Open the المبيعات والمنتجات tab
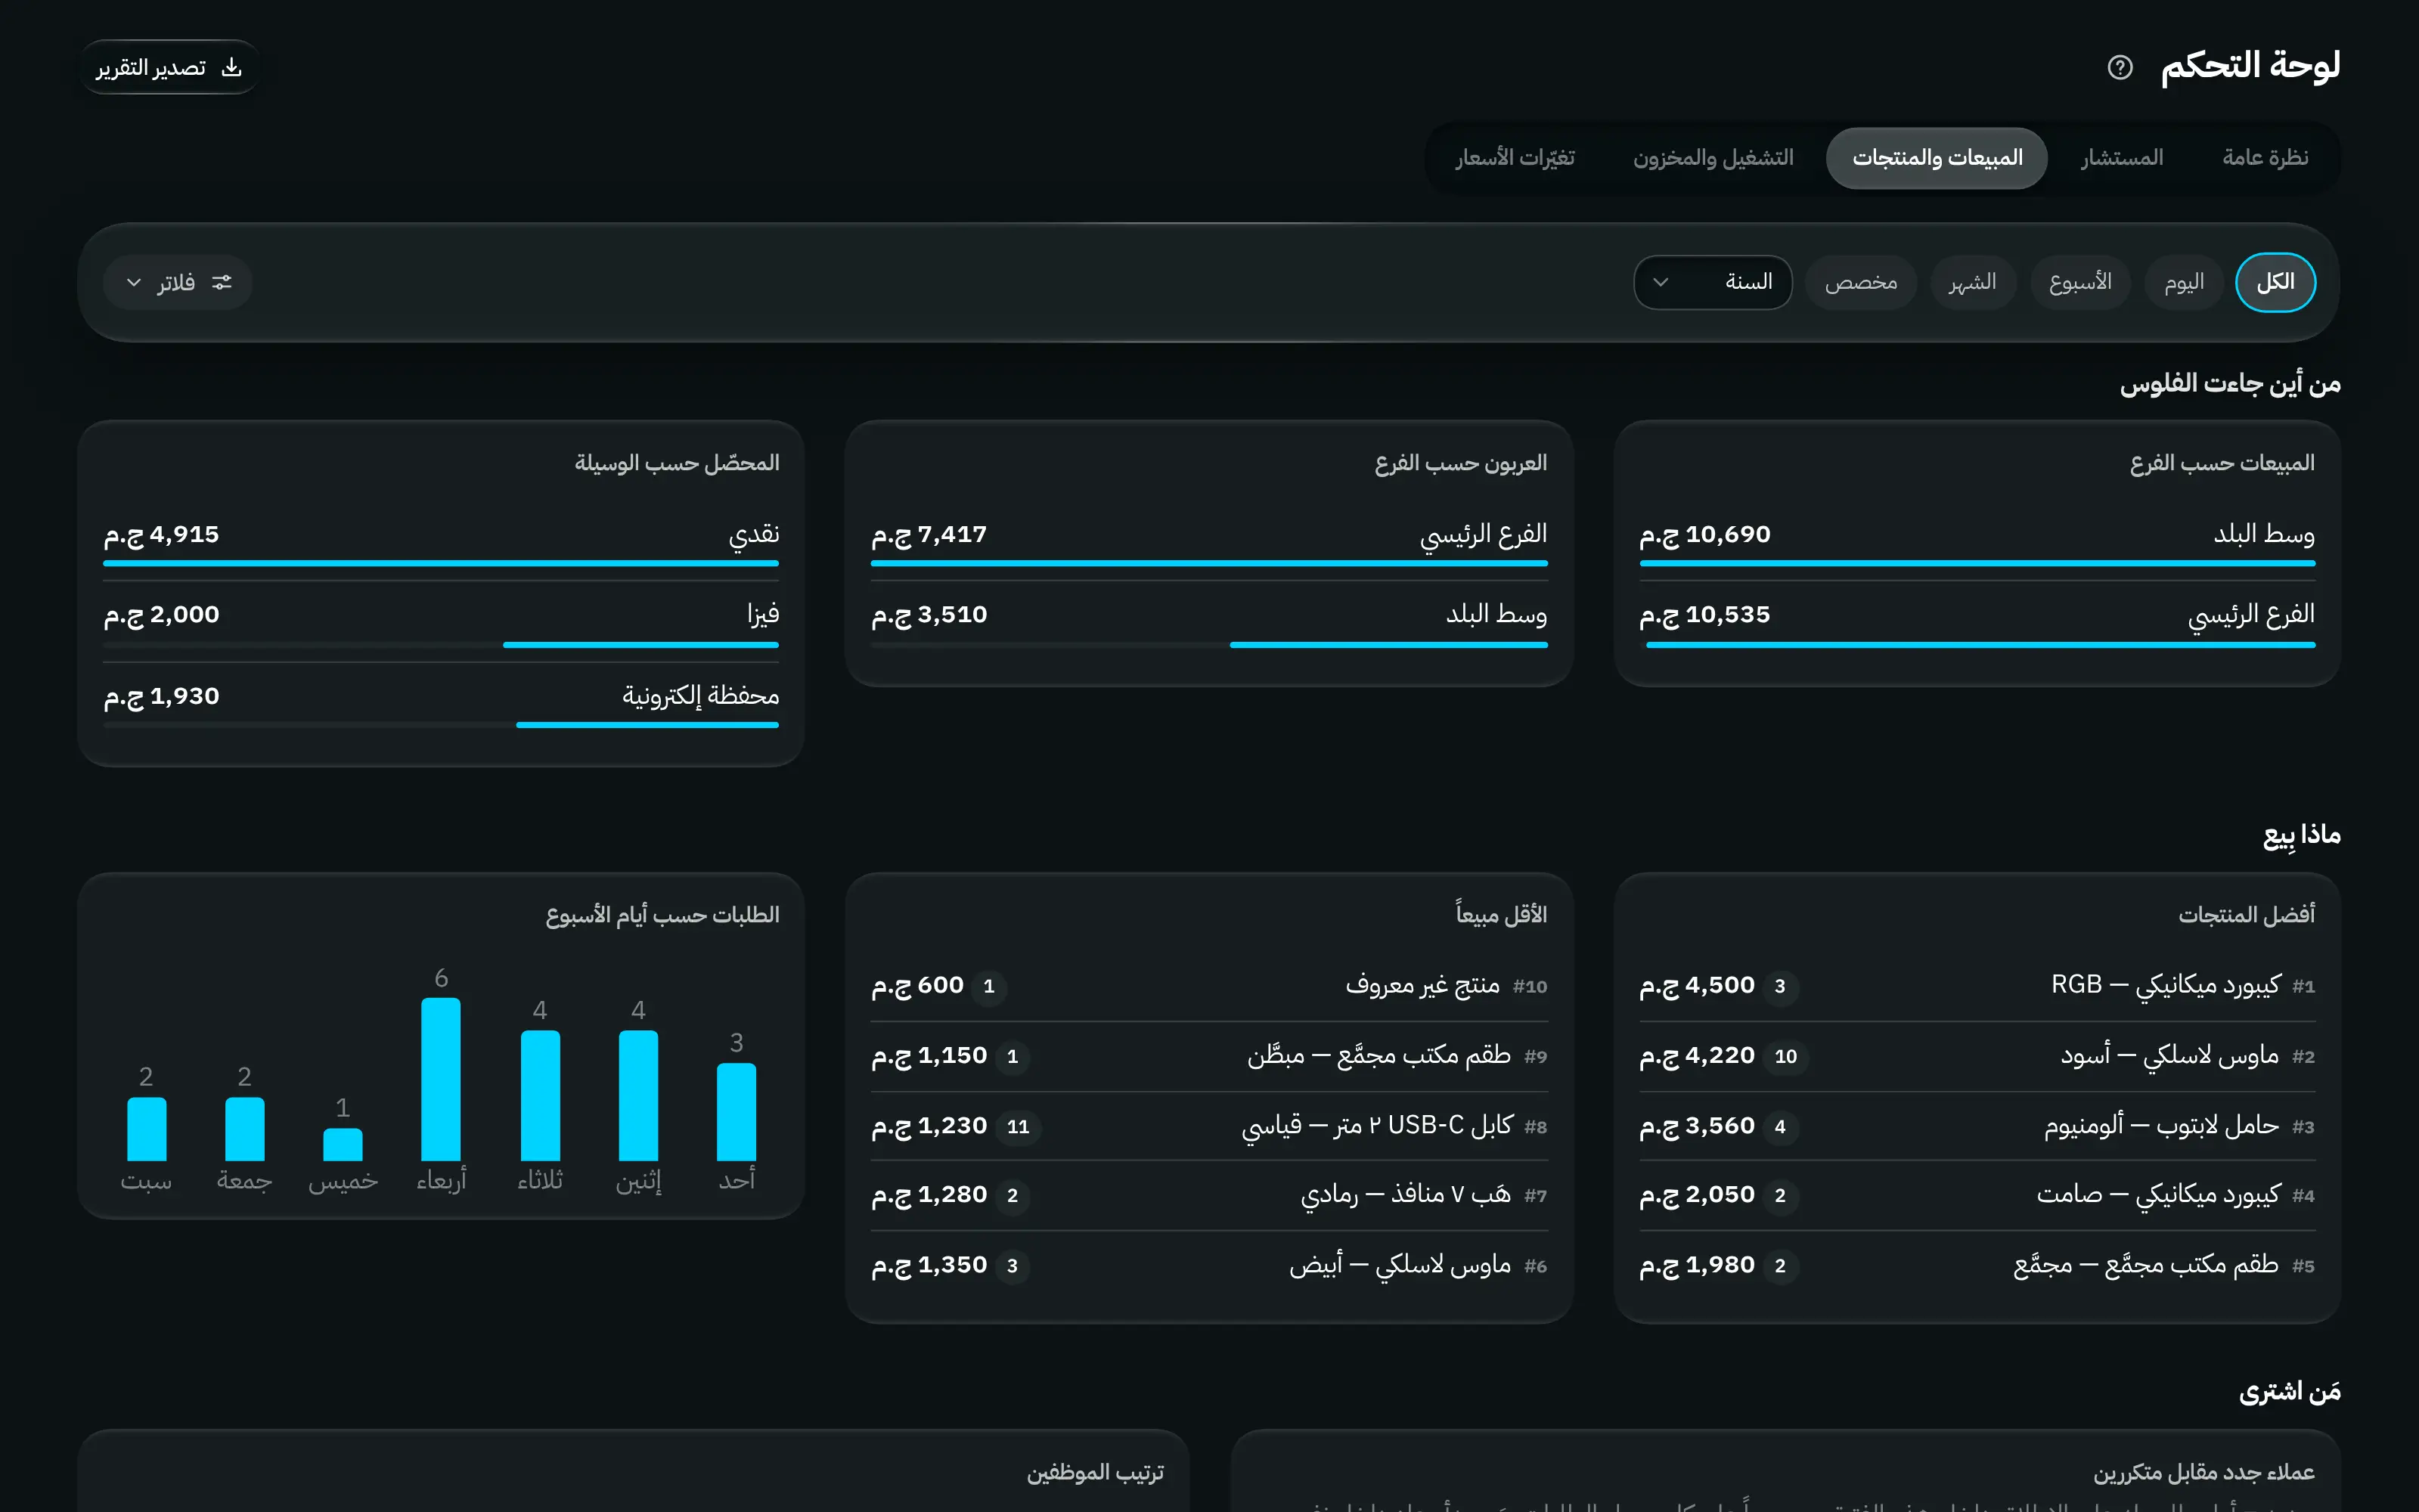Image resolution: width=2419 pixels, height=1512 pixels. 1937,158
